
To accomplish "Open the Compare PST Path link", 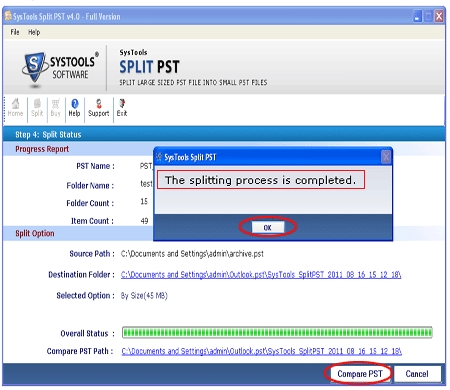I will click(x=261, y=351).
